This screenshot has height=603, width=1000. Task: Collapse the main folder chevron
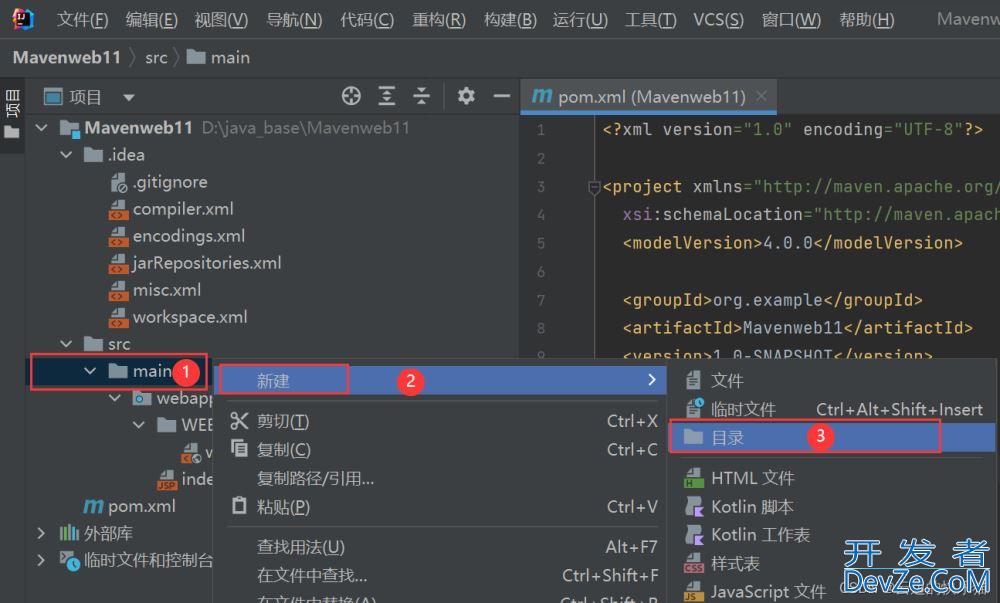90,371
